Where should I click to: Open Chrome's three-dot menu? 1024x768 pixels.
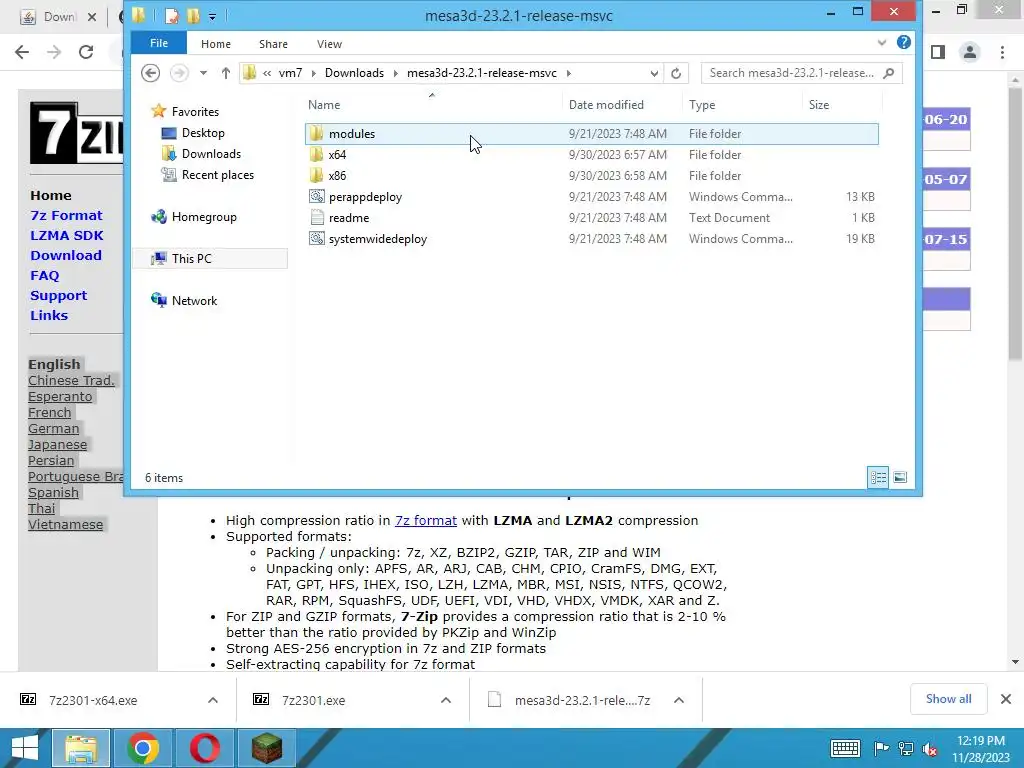(1002, 52)
